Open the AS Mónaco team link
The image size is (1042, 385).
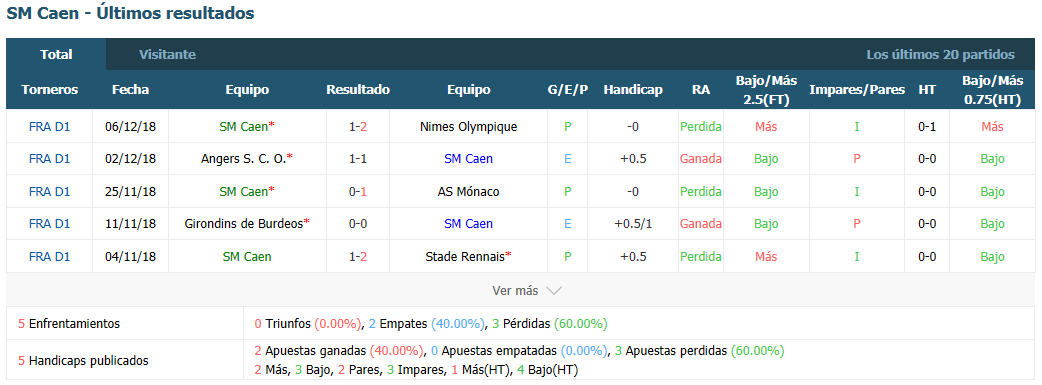(x=469, y=192)
